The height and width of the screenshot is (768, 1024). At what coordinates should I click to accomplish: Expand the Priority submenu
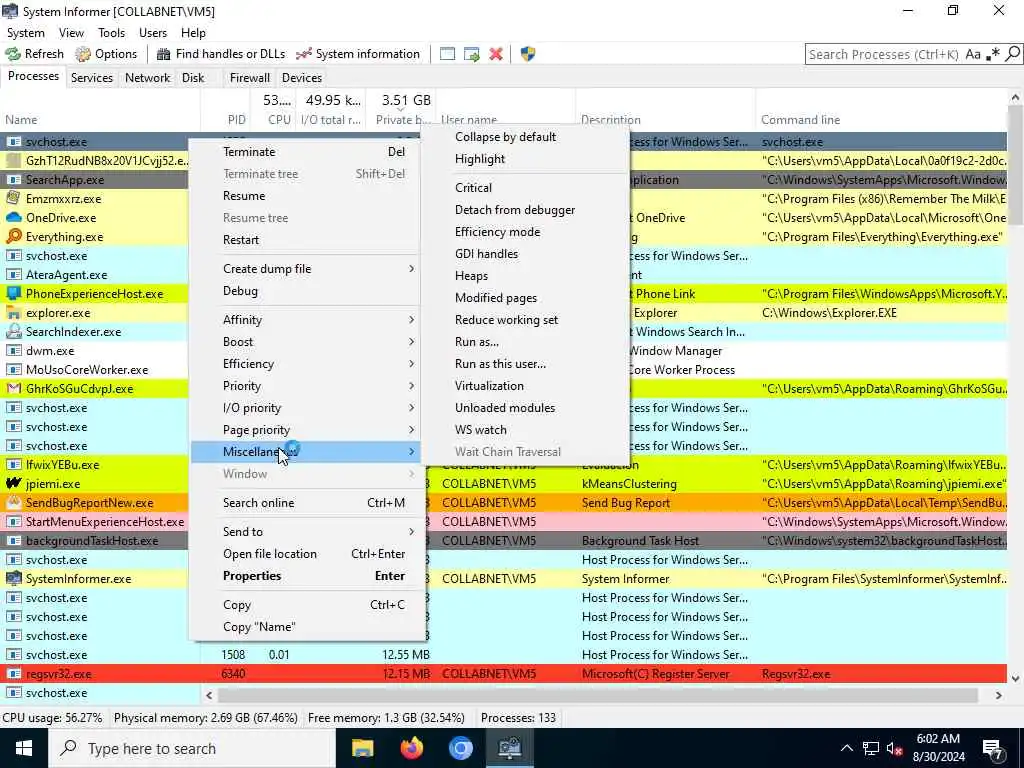tap(306, 386)
